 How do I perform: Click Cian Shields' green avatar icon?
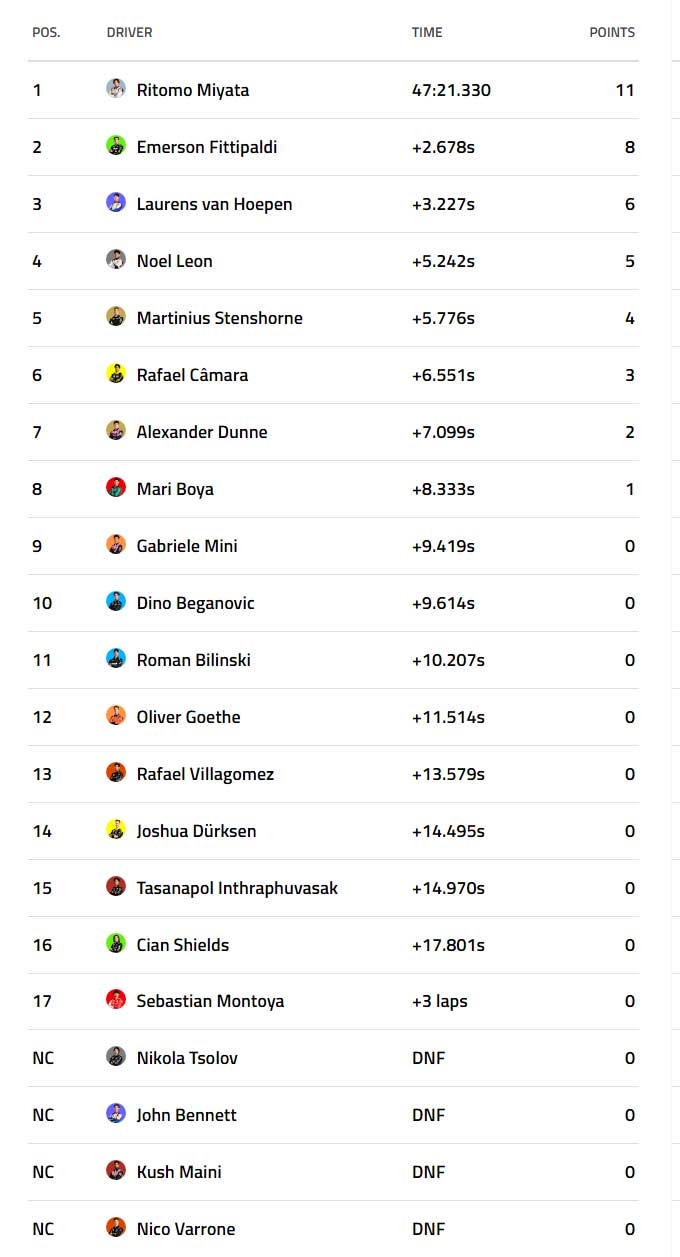click(x=116, y=943)
